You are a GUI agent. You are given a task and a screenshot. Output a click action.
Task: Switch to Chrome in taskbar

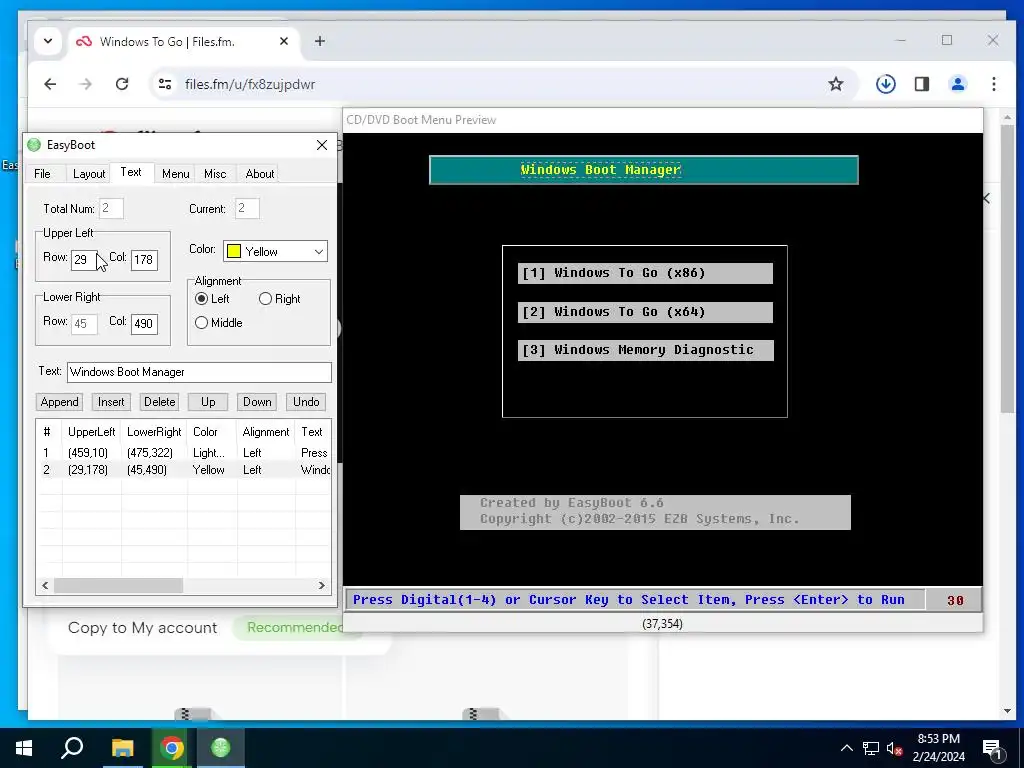[172, 748]
